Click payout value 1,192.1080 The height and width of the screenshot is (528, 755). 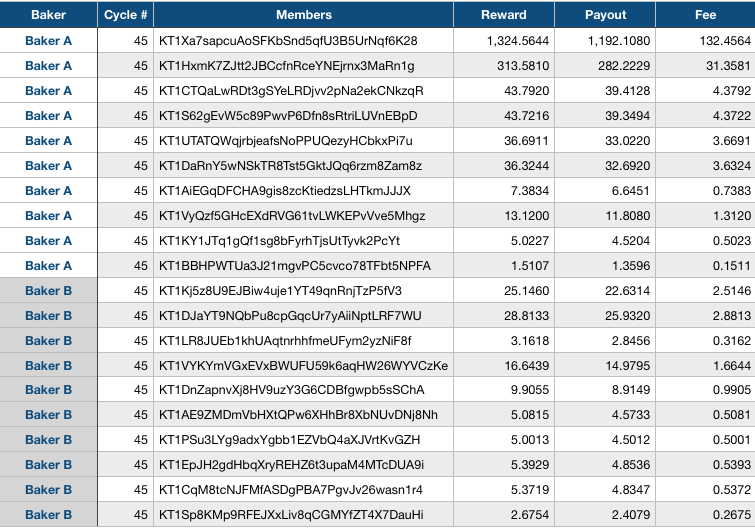(x=619, y=41)
